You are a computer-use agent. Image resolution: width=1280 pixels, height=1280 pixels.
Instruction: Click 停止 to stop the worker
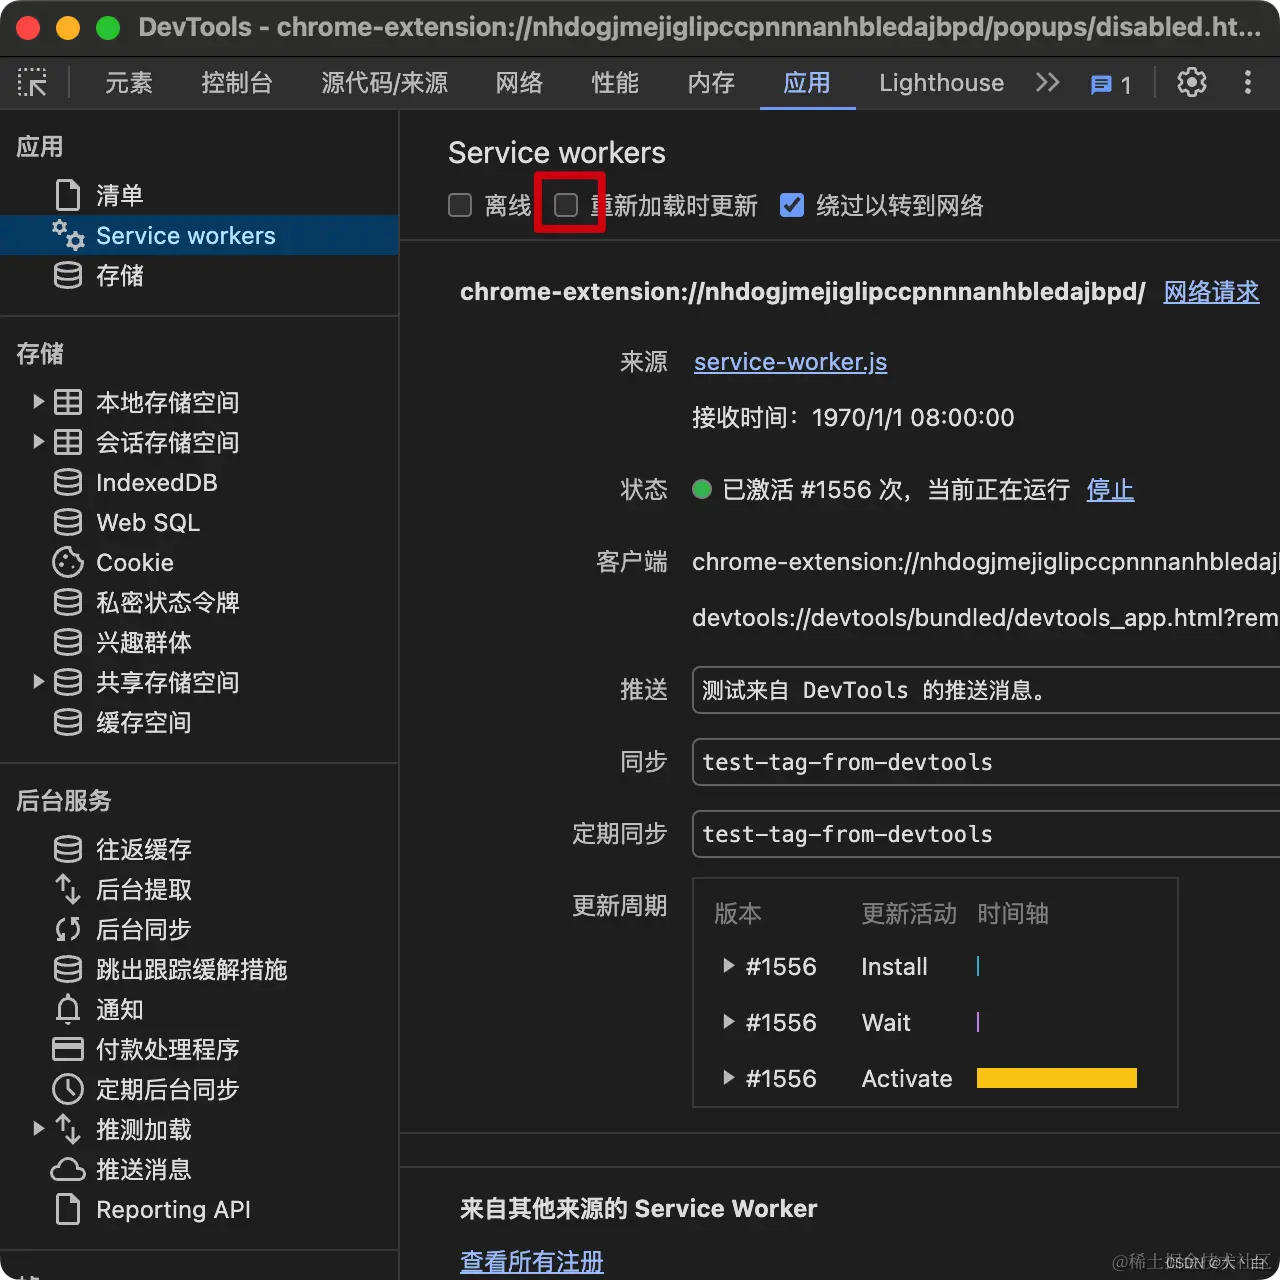1110,490
